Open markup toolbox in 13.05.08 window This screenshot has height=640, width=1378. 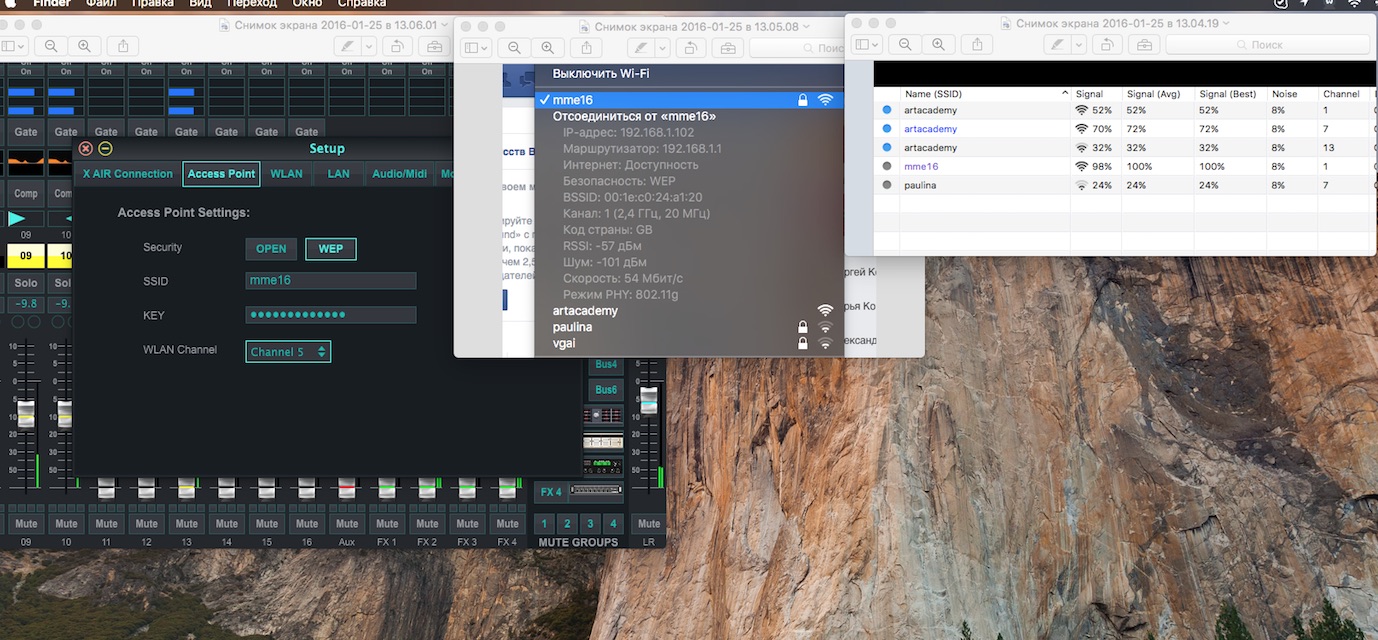727,47
